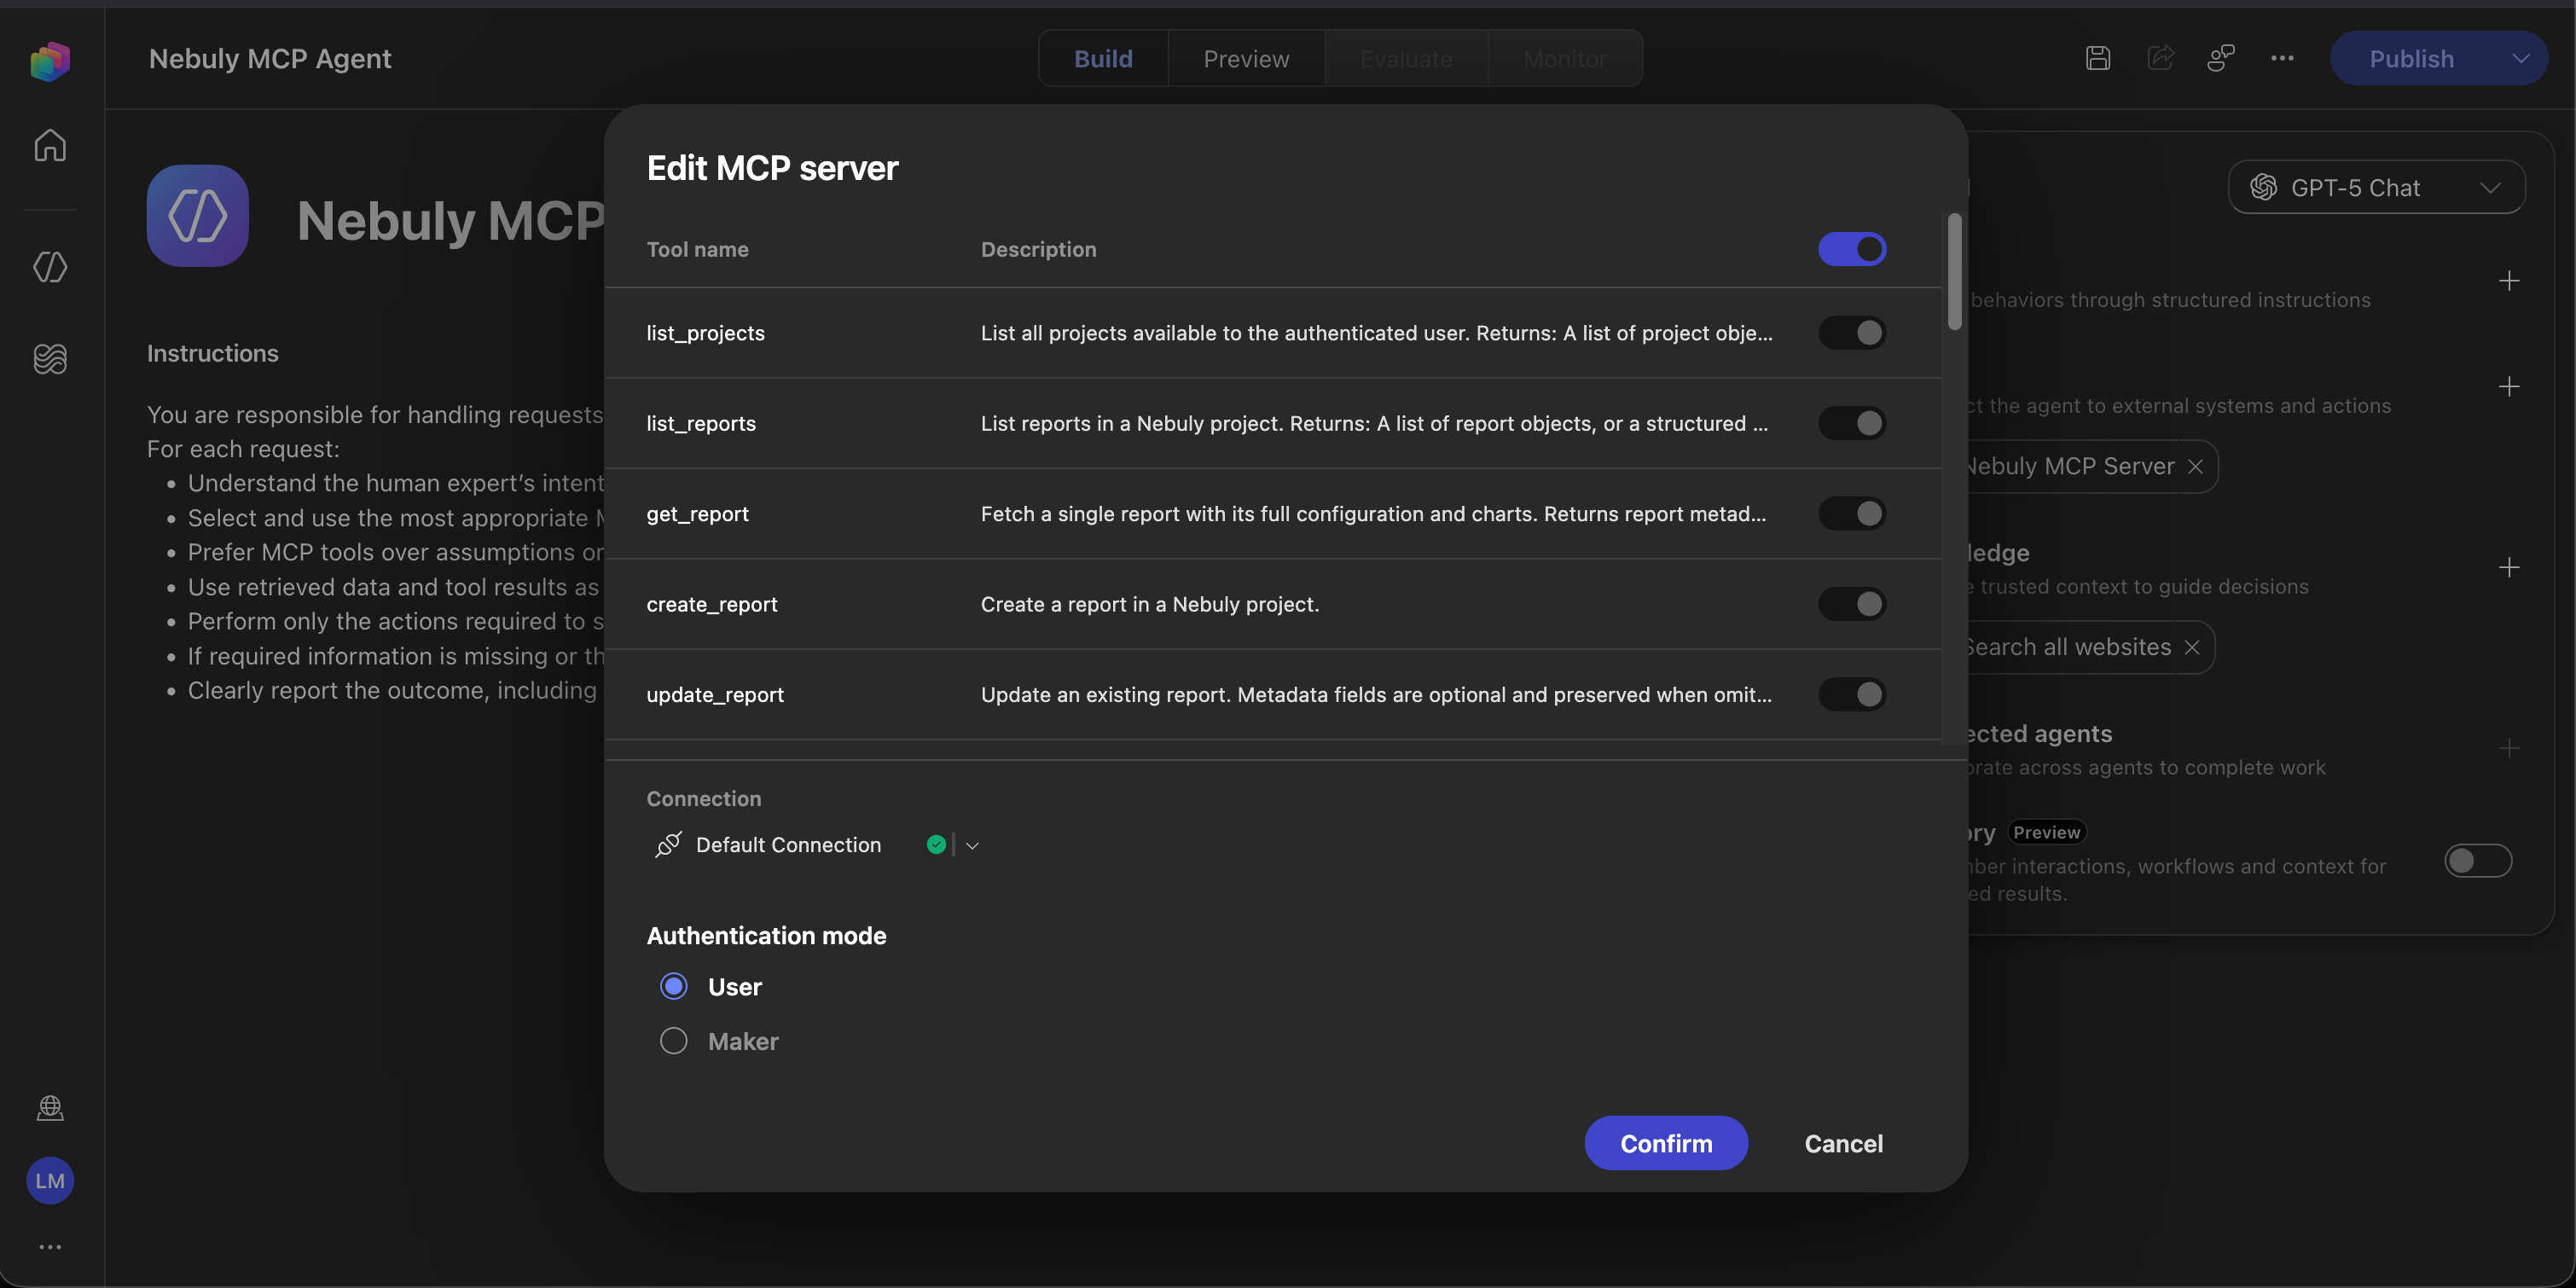Toggle the update_report tool switch
The image size is (2576, 1288).
pos(1852,694)
